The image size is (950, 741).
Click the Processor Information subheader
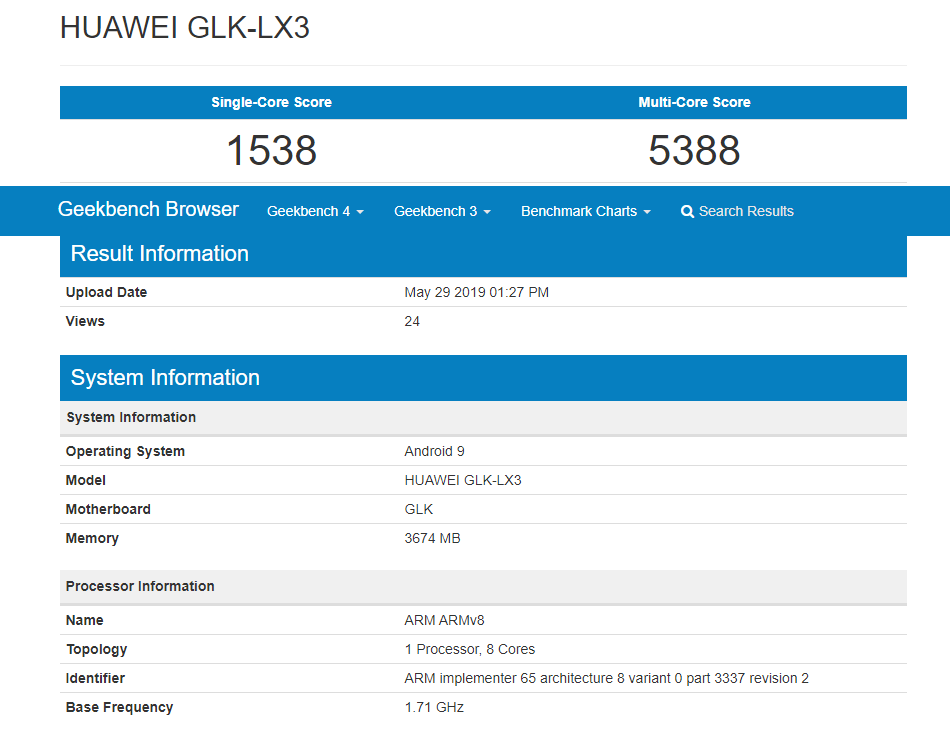(x=483, y=586)
